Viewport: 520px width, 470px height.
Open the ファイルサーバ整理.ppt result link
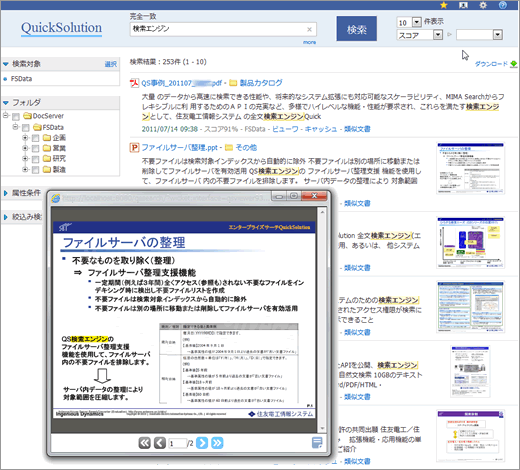[x=179, y=147]
